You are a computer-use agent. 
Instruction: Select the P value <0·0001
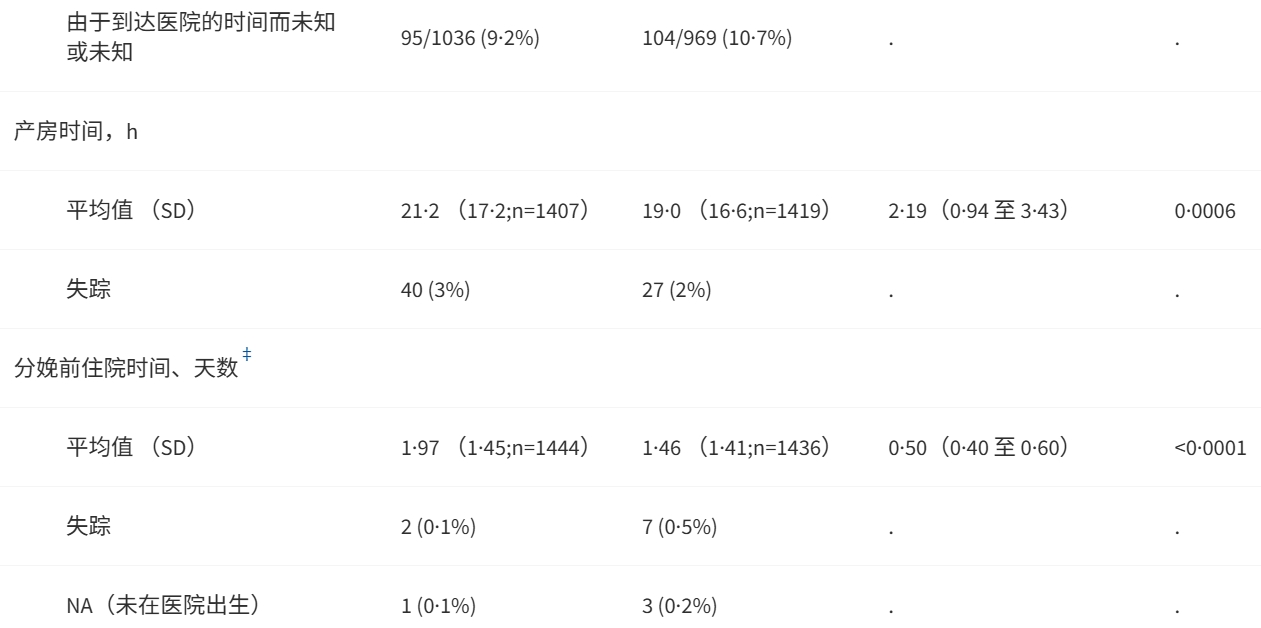[1211, 449]
